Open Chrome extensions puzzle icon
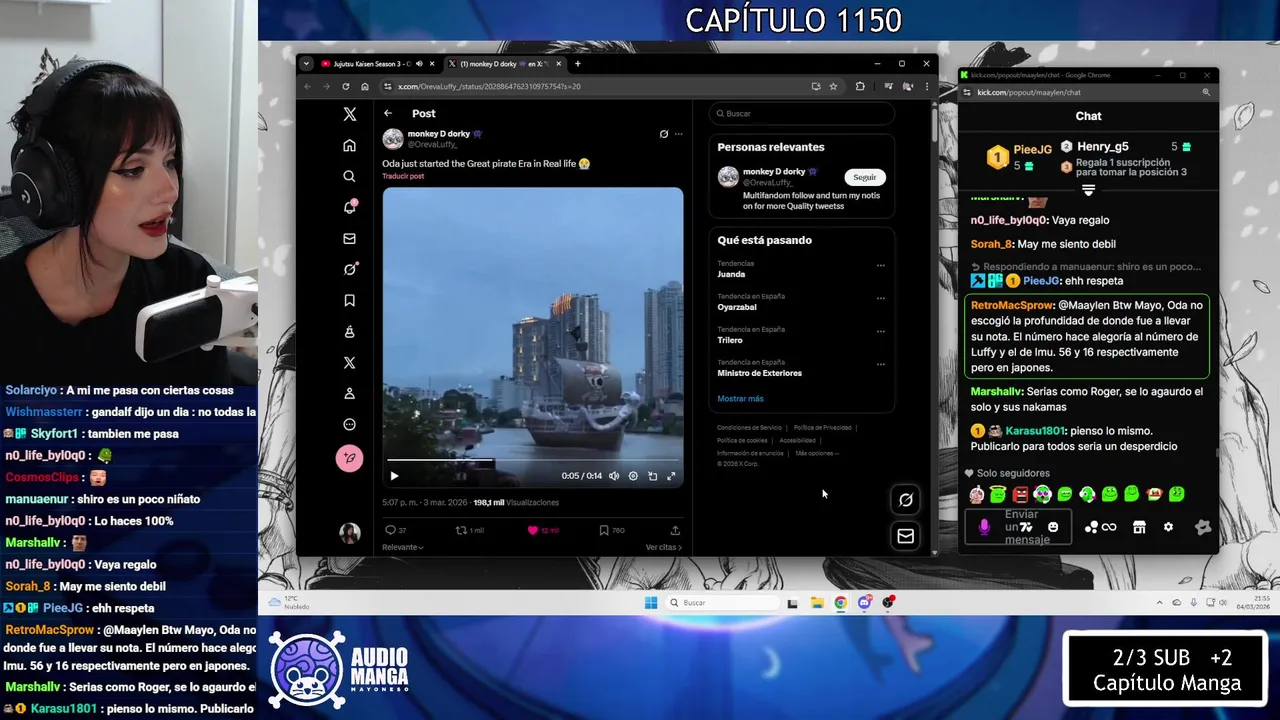The height and width of the screenshot is (720, 1280). pos(860,86)
